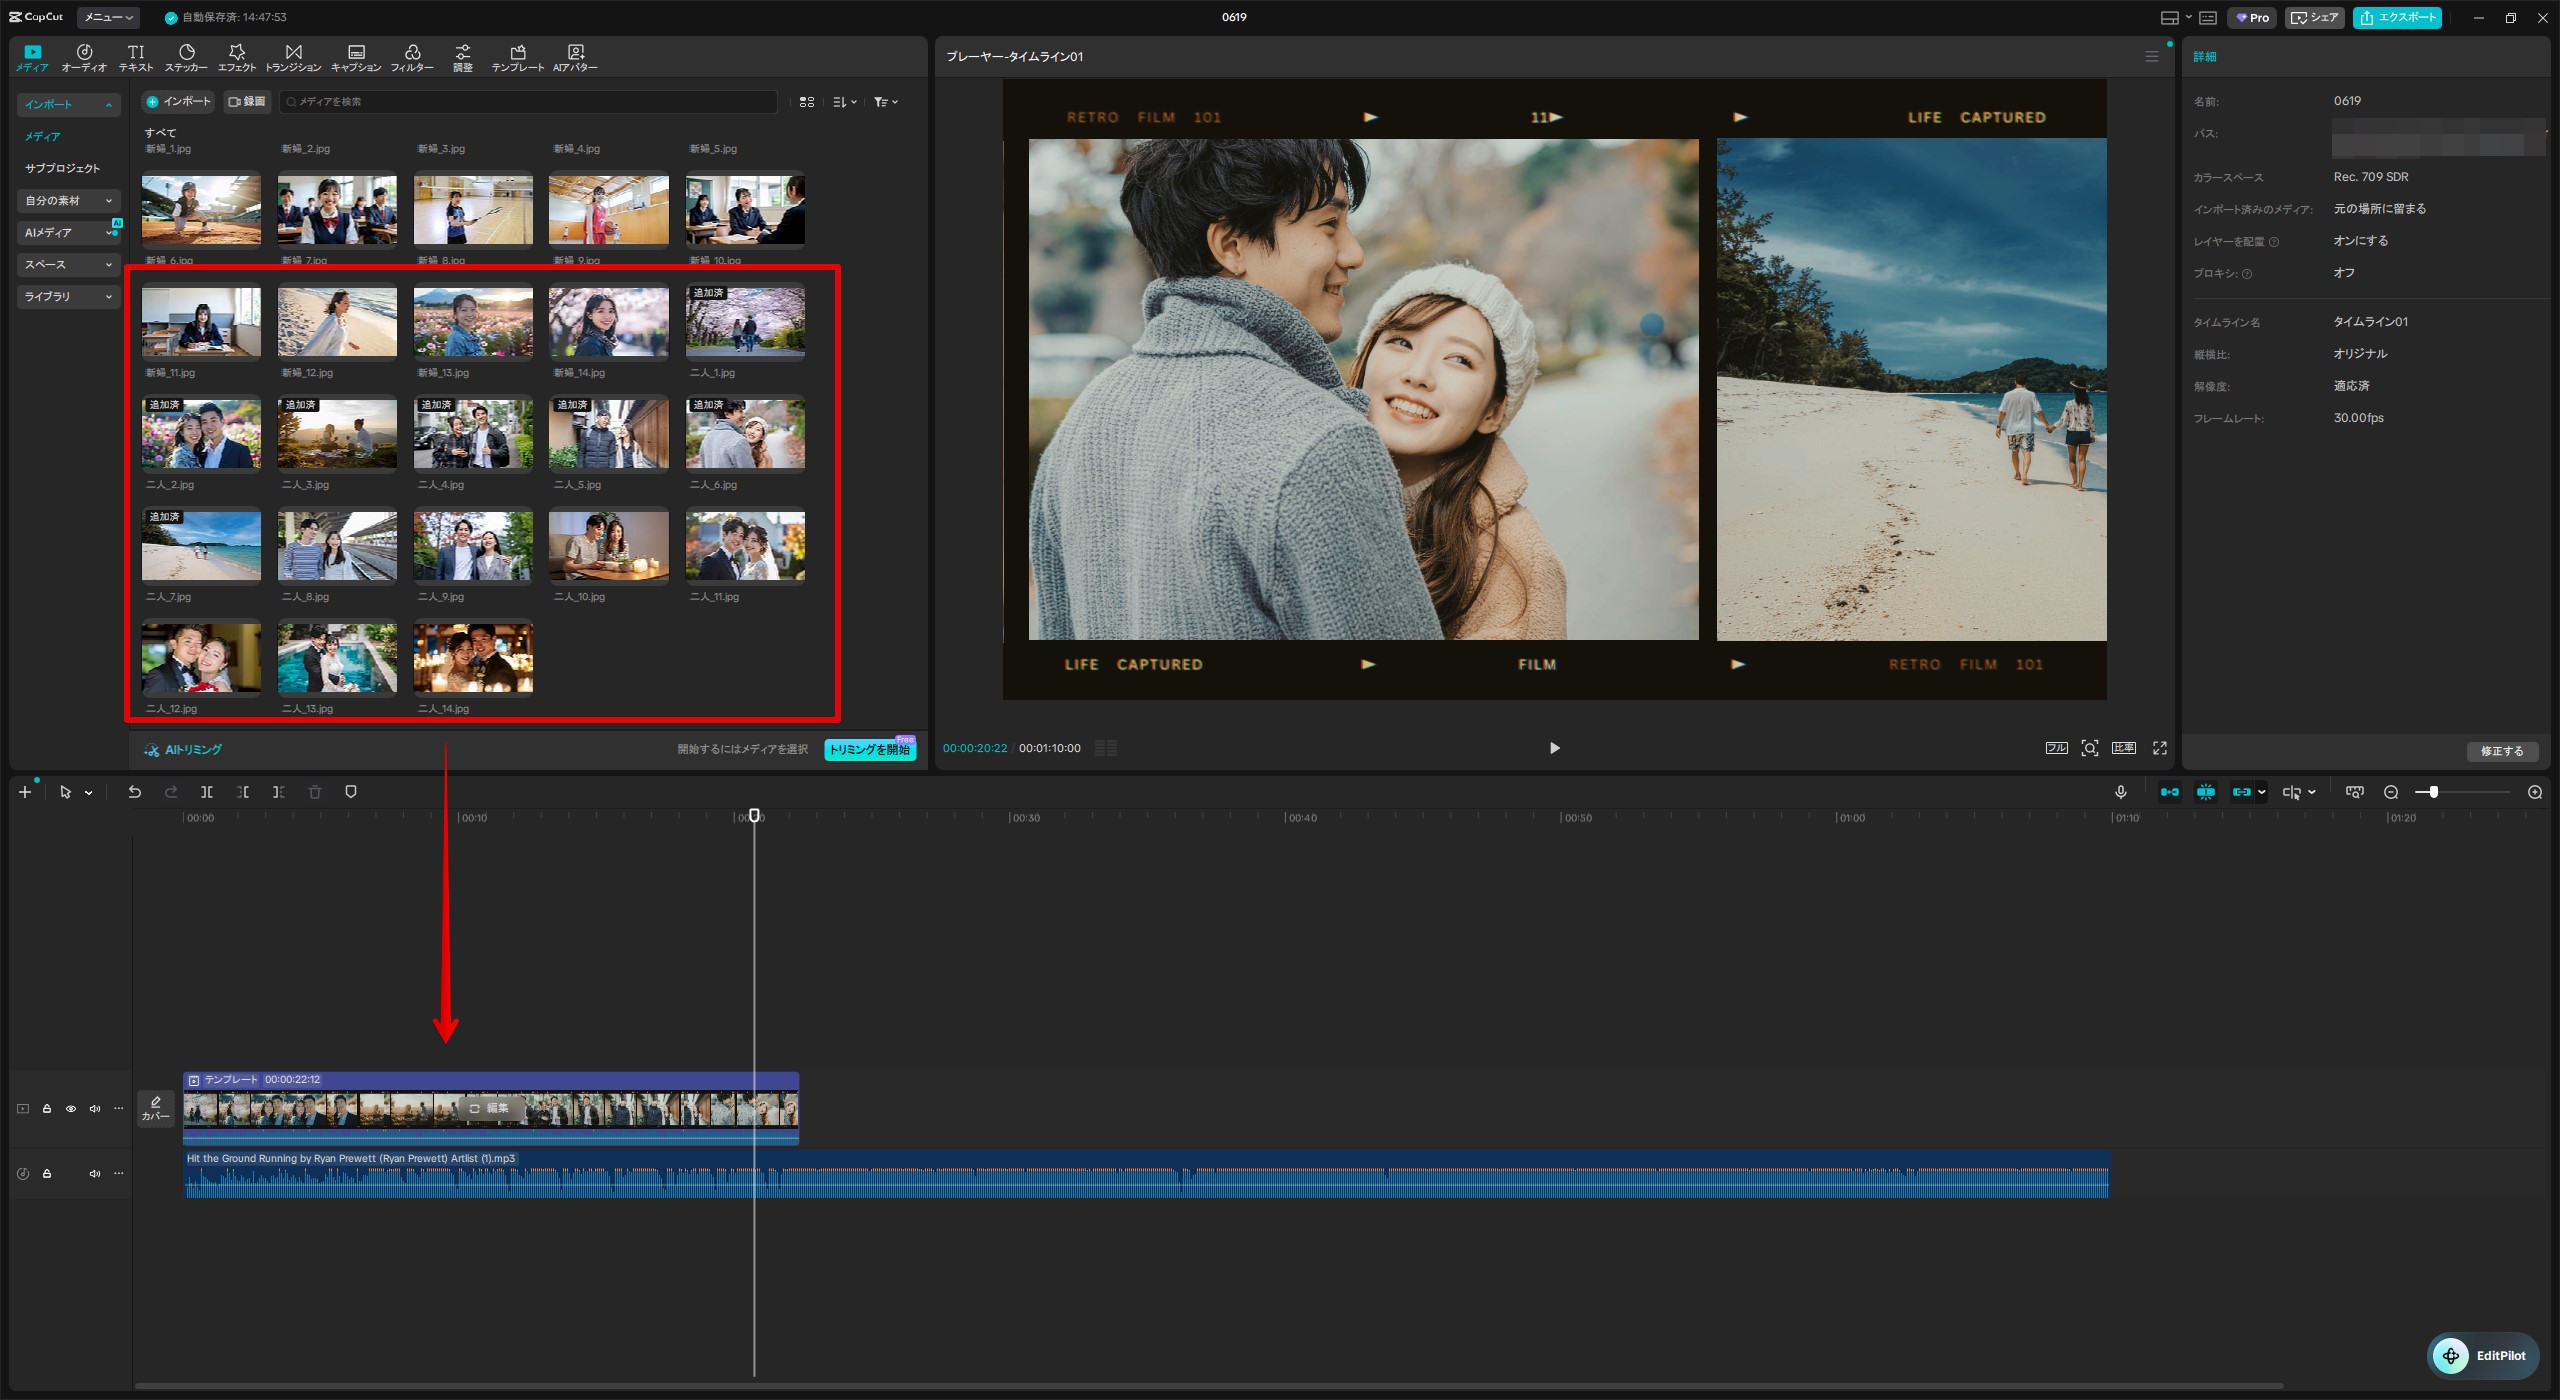Add a marker with the shield marker icon
Screen dimensions: 2560x1400
tap(351, 792)
